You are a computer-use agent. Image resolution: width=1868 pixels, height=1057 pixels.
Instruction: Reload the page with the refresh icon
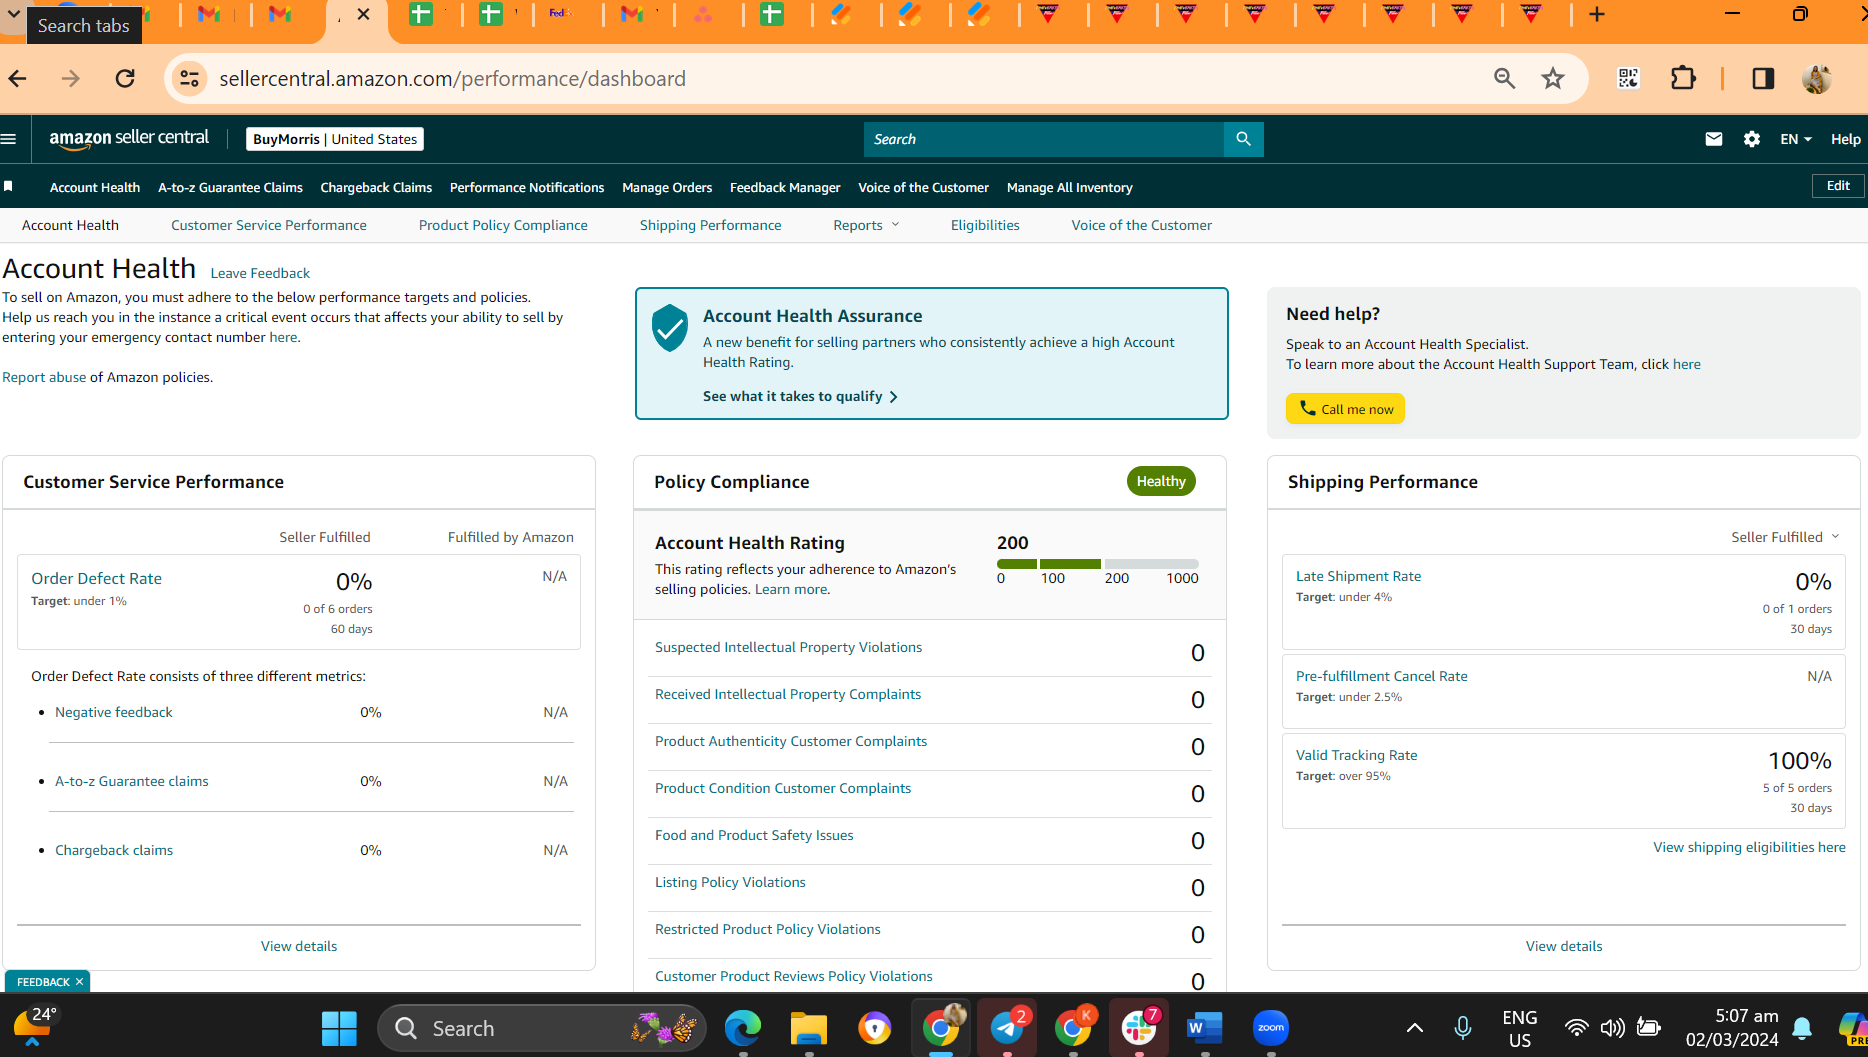(125, 78)
